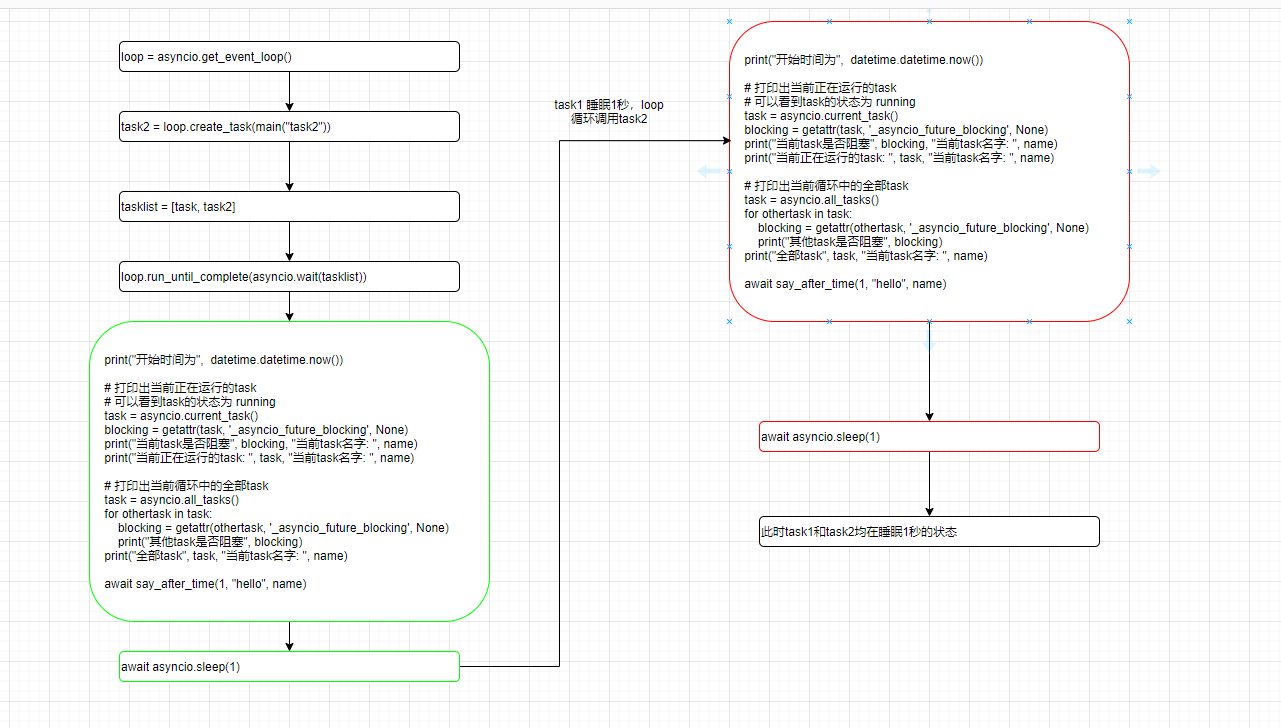Click the left blue connection arrow
The height and width of the screenshot is (728, 1281).
coord(709,171)
